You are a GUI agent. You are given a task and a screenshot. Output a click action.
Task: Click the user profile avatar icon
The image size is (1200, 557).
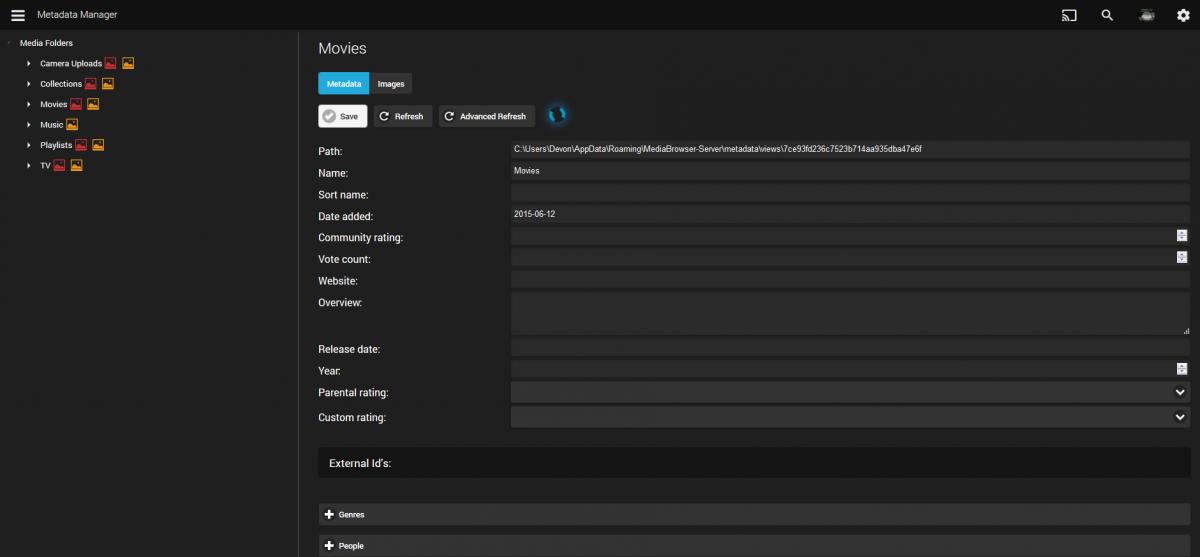[x=1146, y=15]
